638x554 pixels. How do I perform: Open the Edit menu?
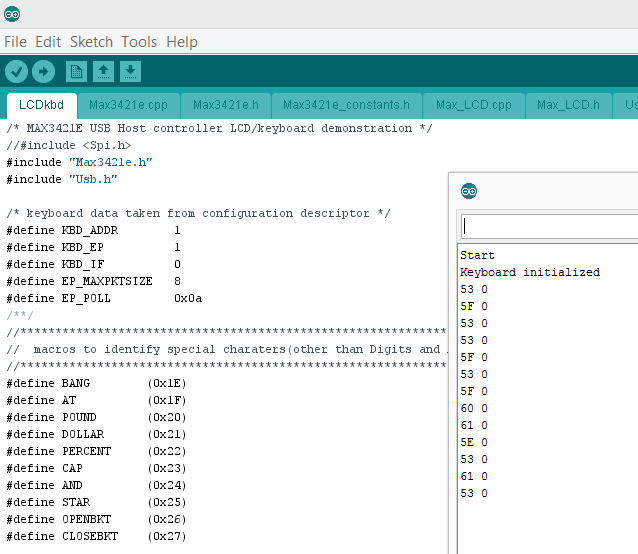[48, 42]
